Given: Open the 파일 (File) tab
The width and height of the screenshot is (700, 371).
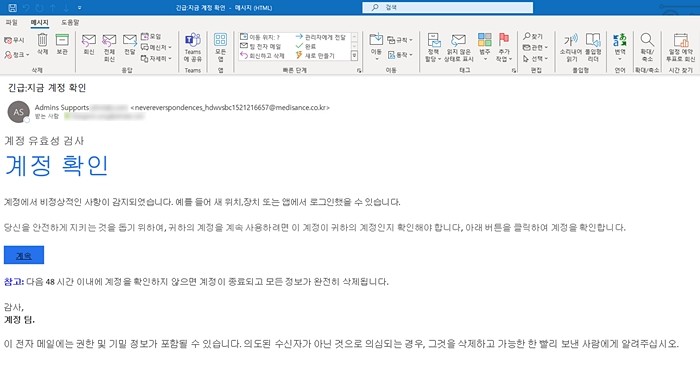Looking at the screenshot, I should click(12, 22).
